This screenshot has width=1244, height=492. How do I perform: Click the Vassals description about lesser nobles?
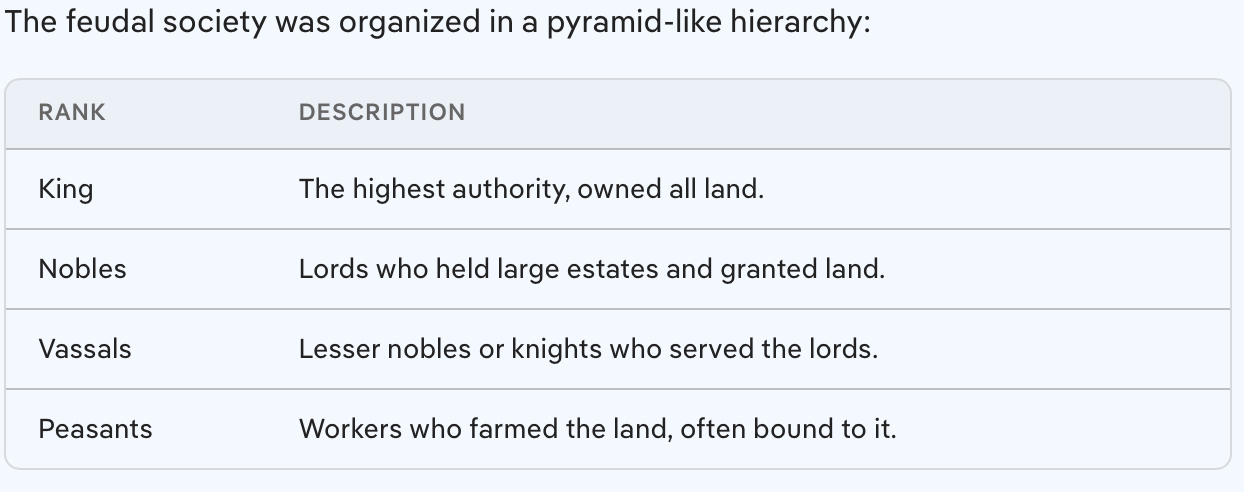(588, 349)
